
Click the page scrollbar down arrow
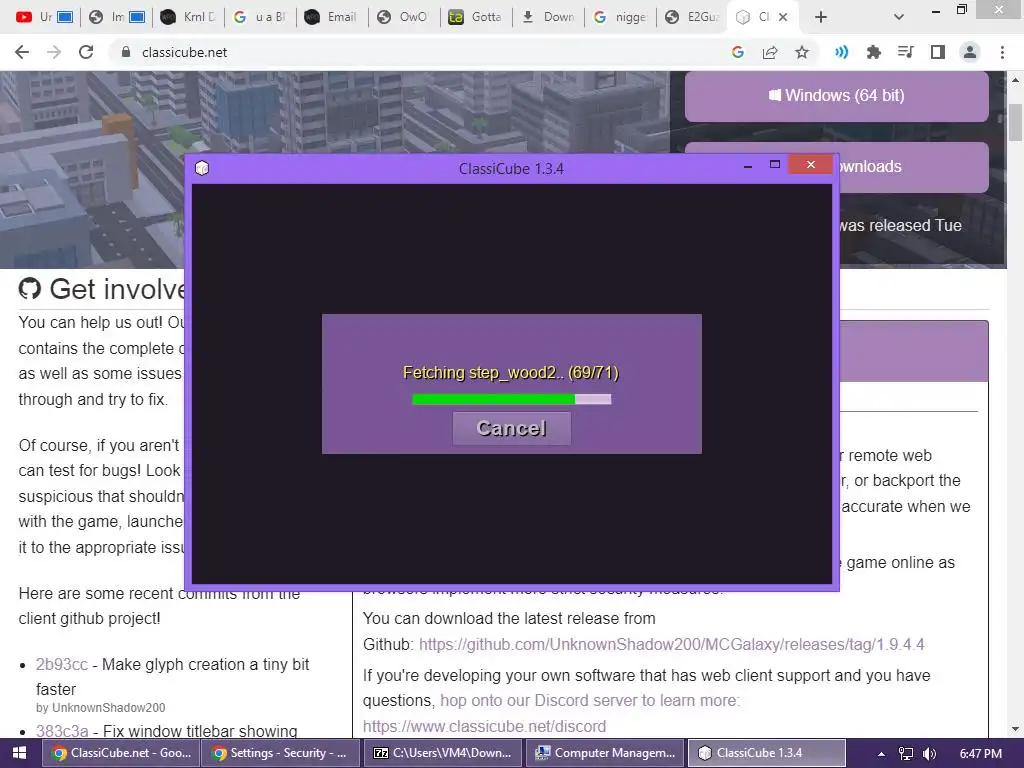[x=1016, y=729]
